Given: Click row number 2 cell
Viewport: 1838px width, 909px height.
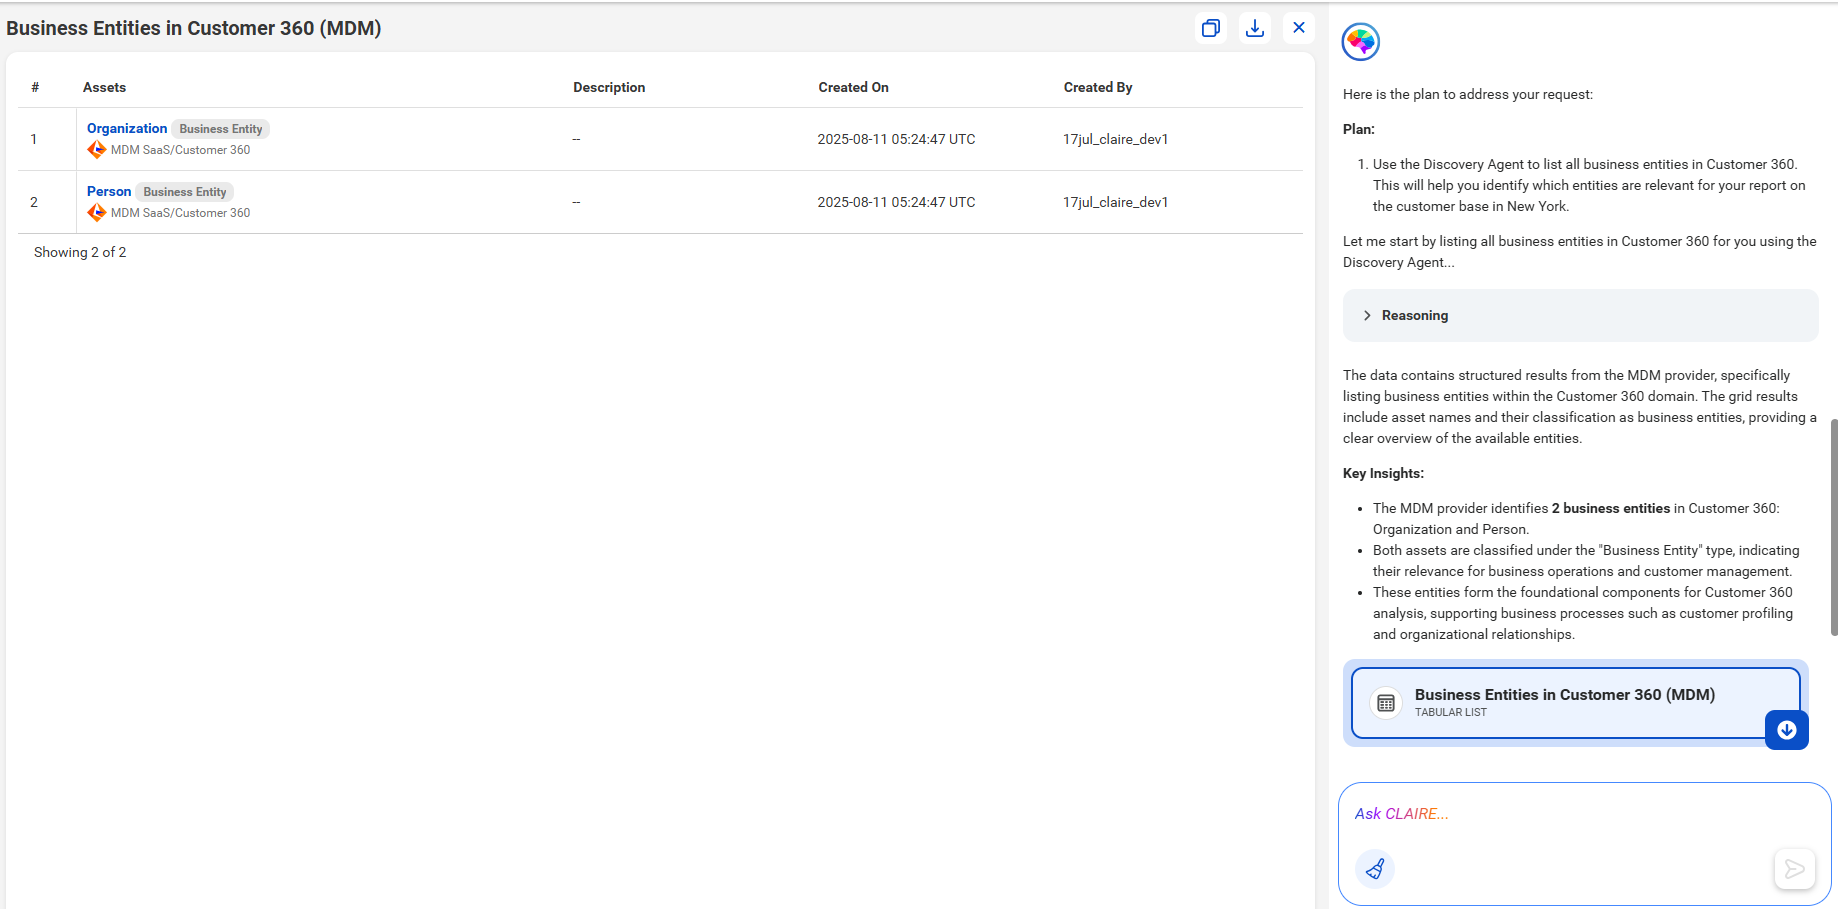Looking at the screenshot, I should 34,202.
